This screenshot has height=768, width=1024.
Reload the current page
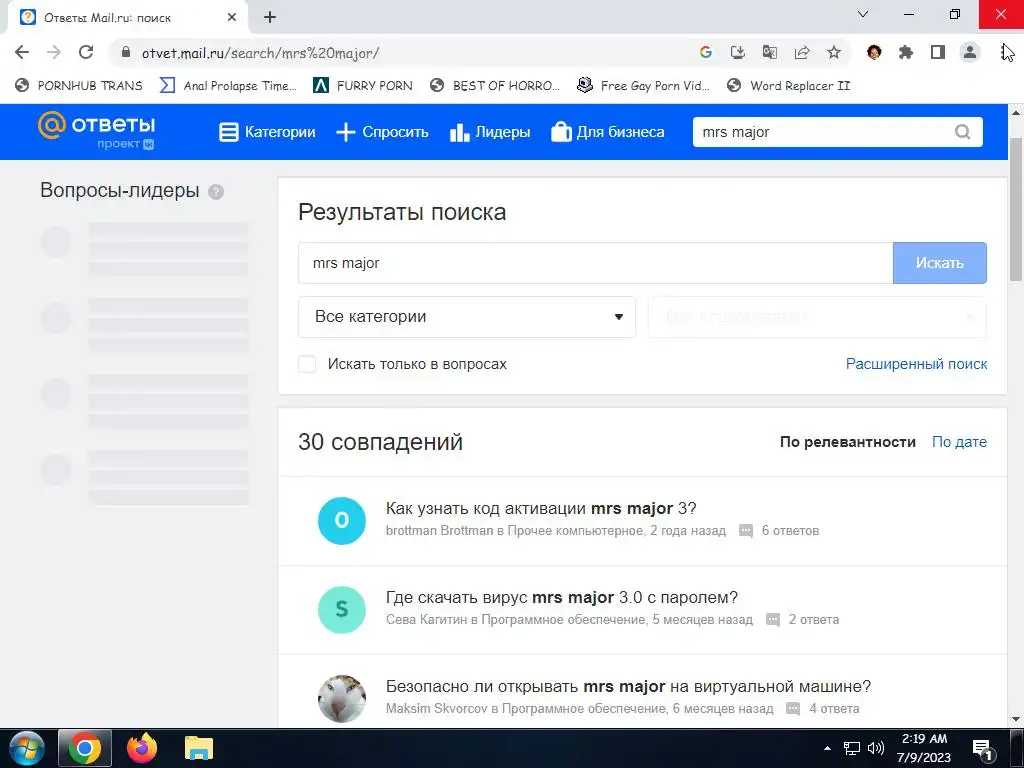[86, 52]
